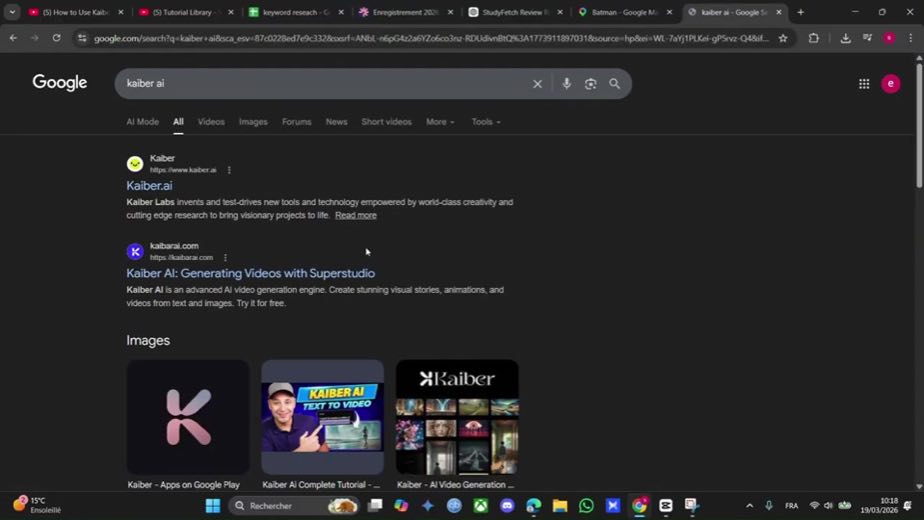
Task: Open the https://www.kaiber.ai URL line
Action: coord(183,170)
